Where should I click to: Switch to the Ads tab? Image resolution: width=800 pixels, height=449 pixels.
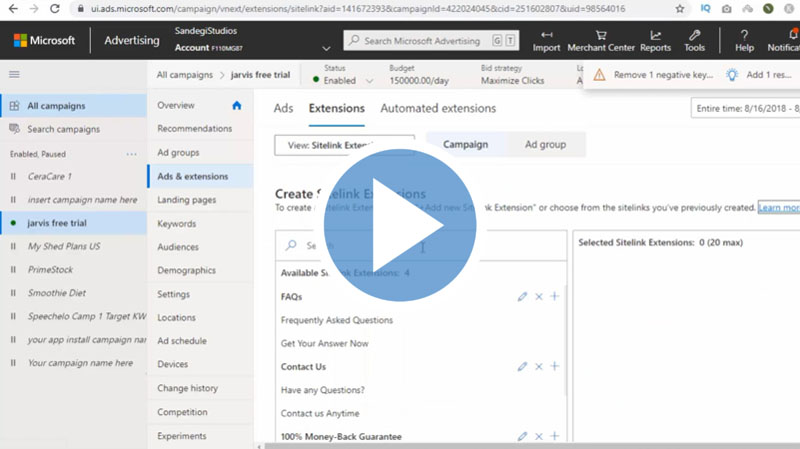pyautogui.click(x=283, y=108)
